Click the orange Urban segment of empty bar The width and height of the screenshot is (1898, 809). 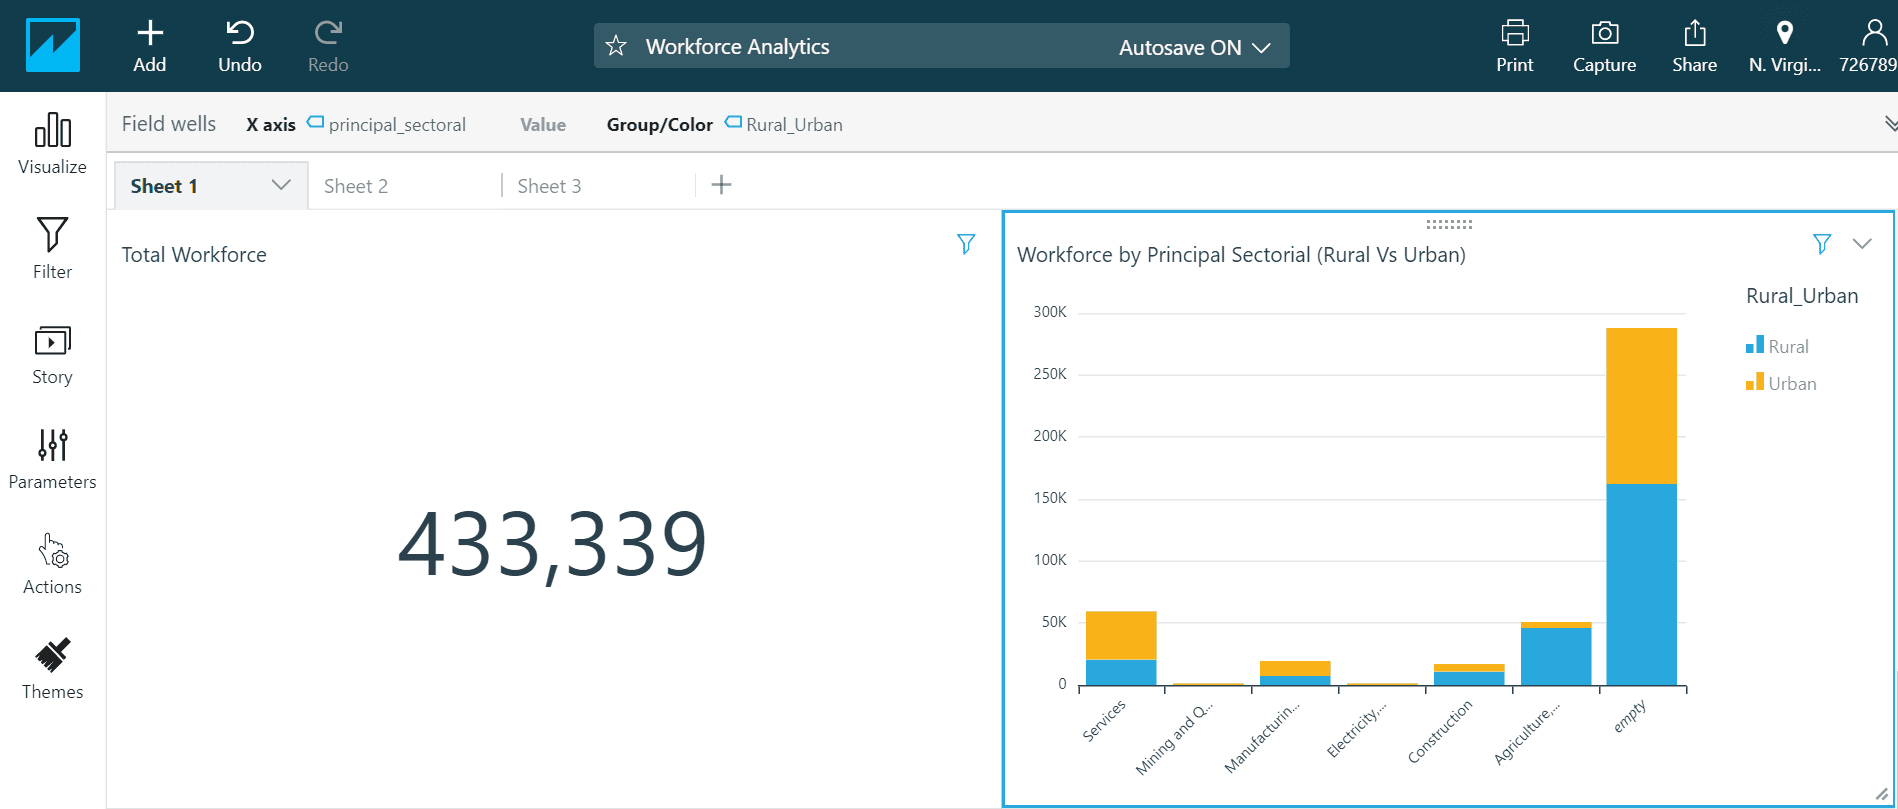(1641, 406)
